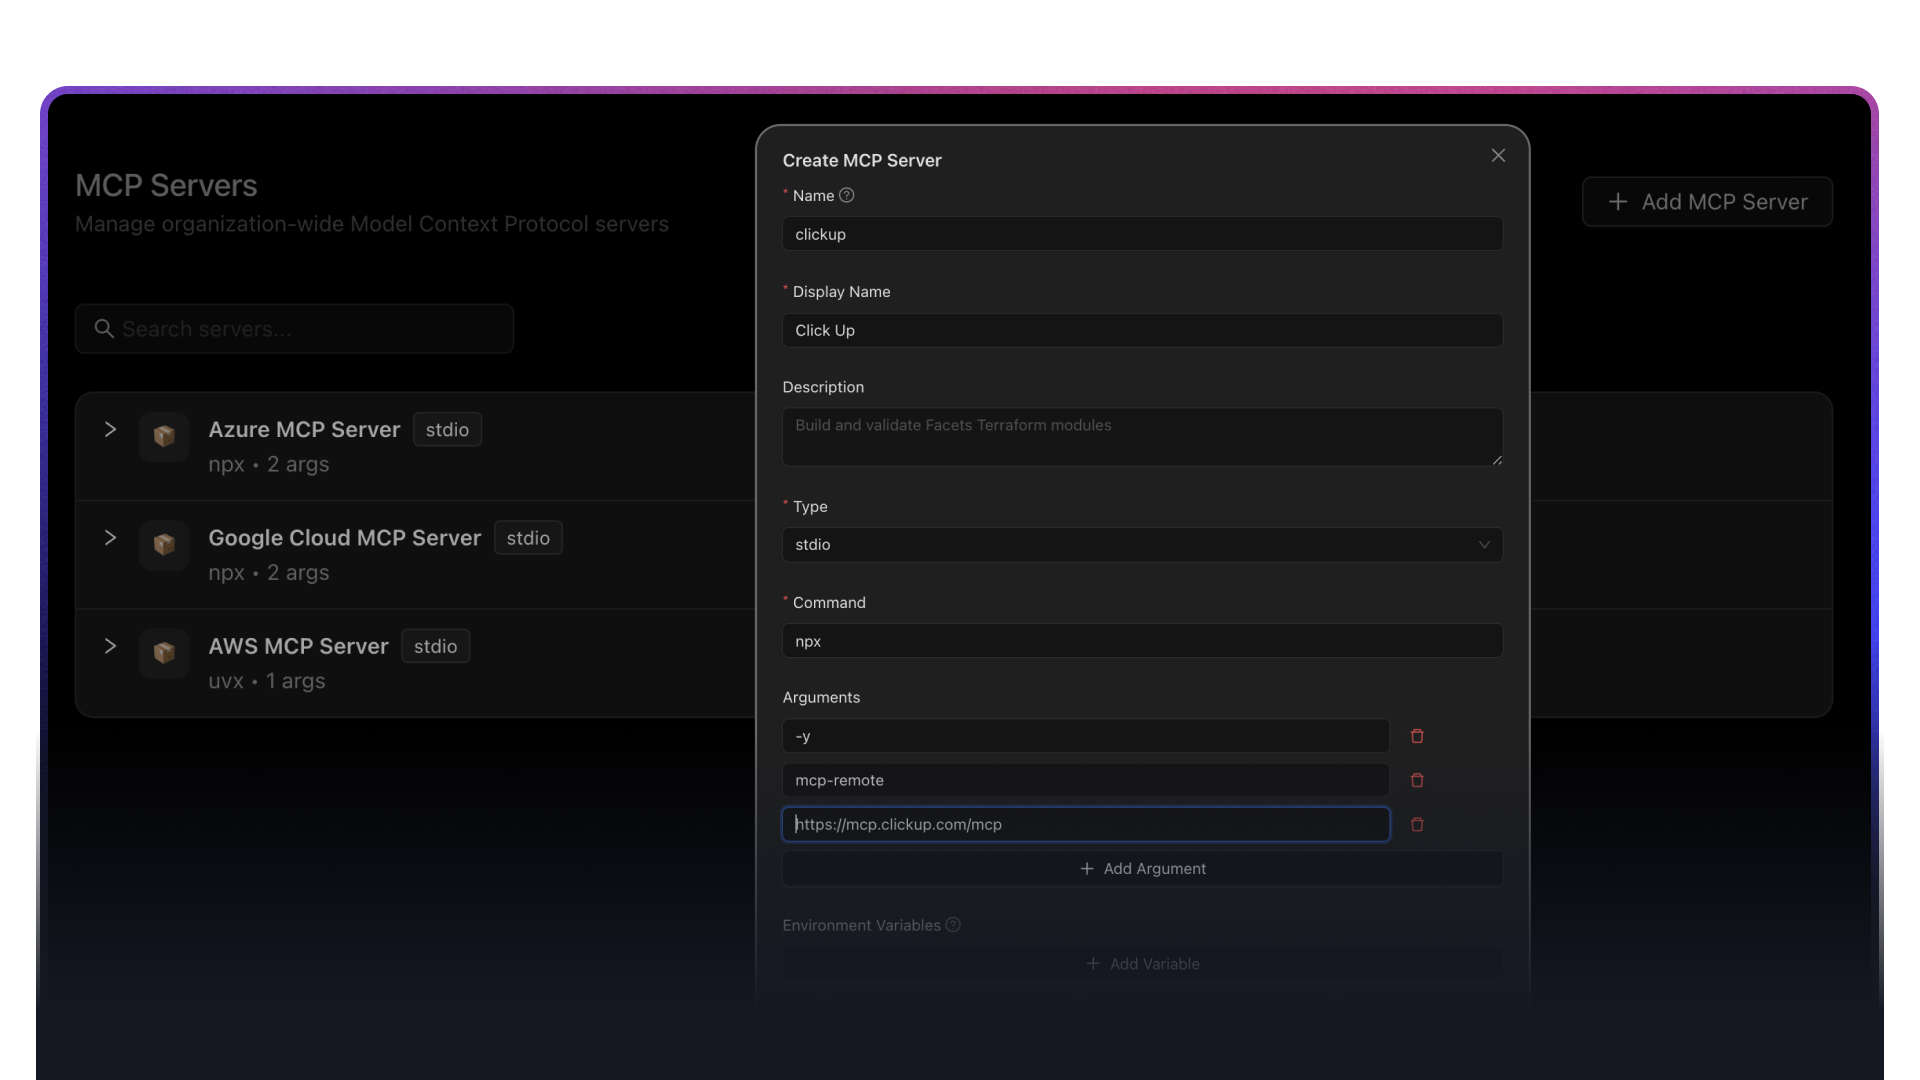This screenshot has height=1080, width=1920.
Task: Open the help tooltip for Environment Variables
Action: point(951,925)
